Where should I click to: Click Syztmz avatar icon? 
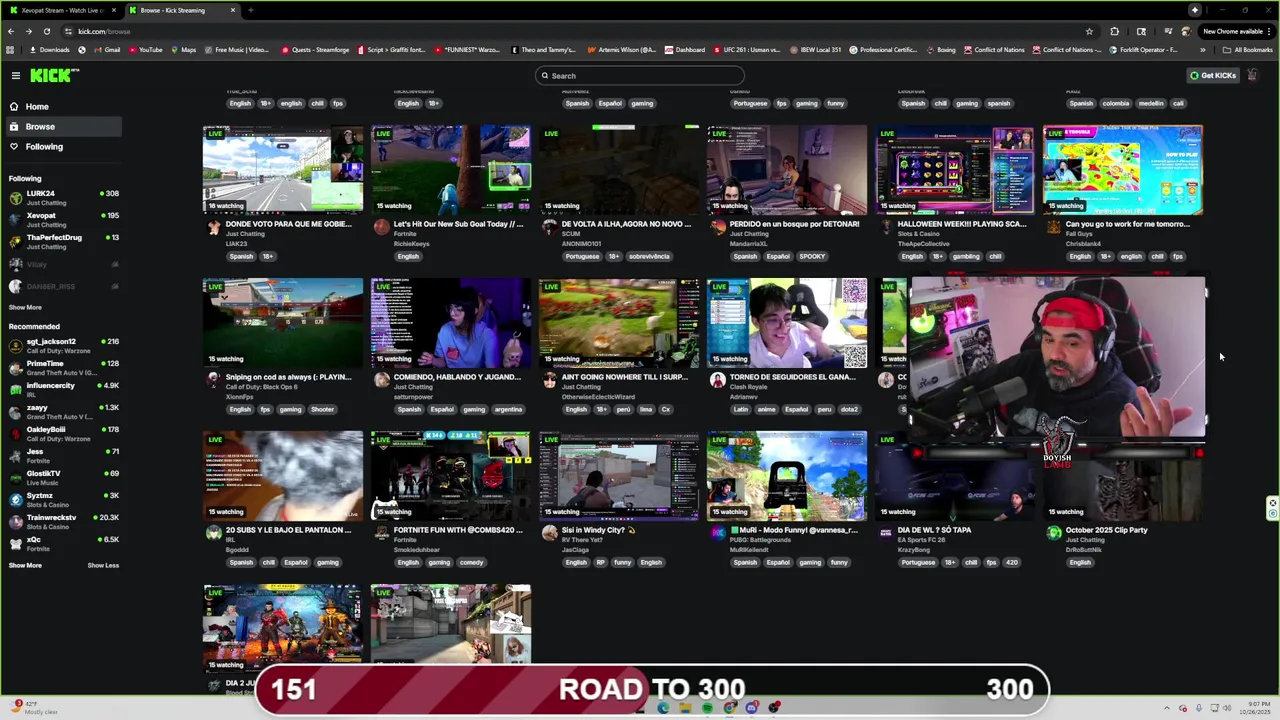[x=16, y=499]
